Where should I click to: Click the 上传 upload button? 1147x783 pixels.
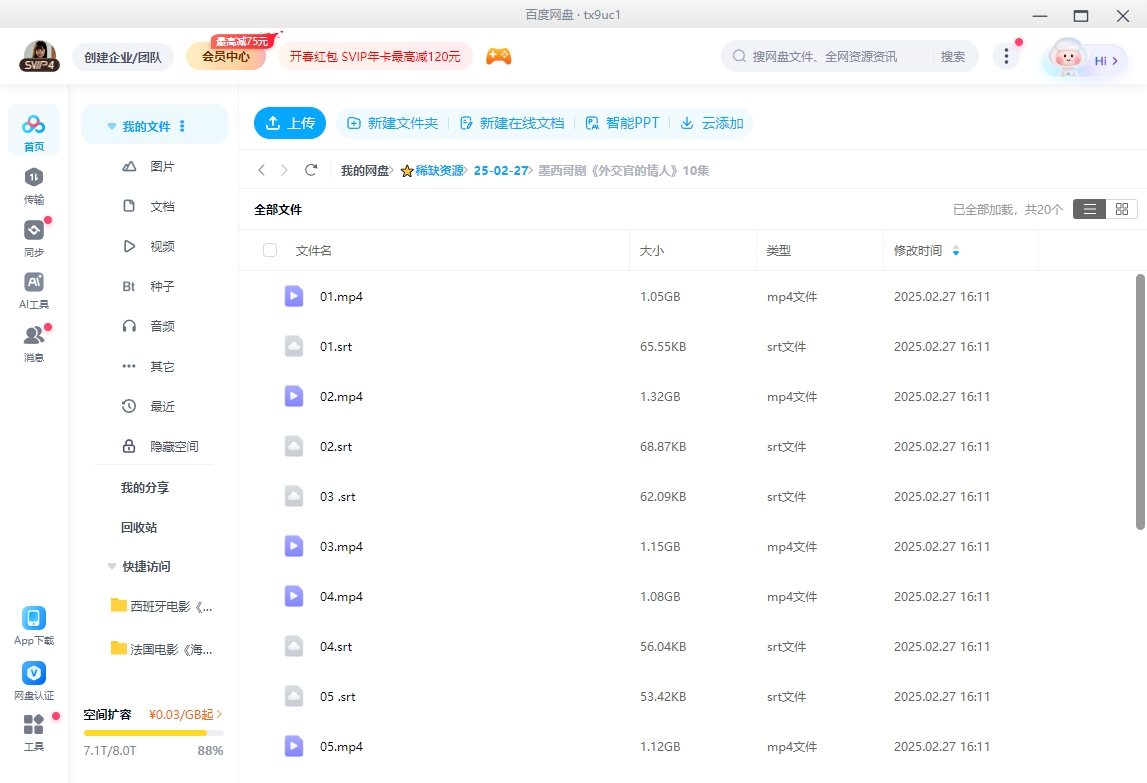click(289, 122)
